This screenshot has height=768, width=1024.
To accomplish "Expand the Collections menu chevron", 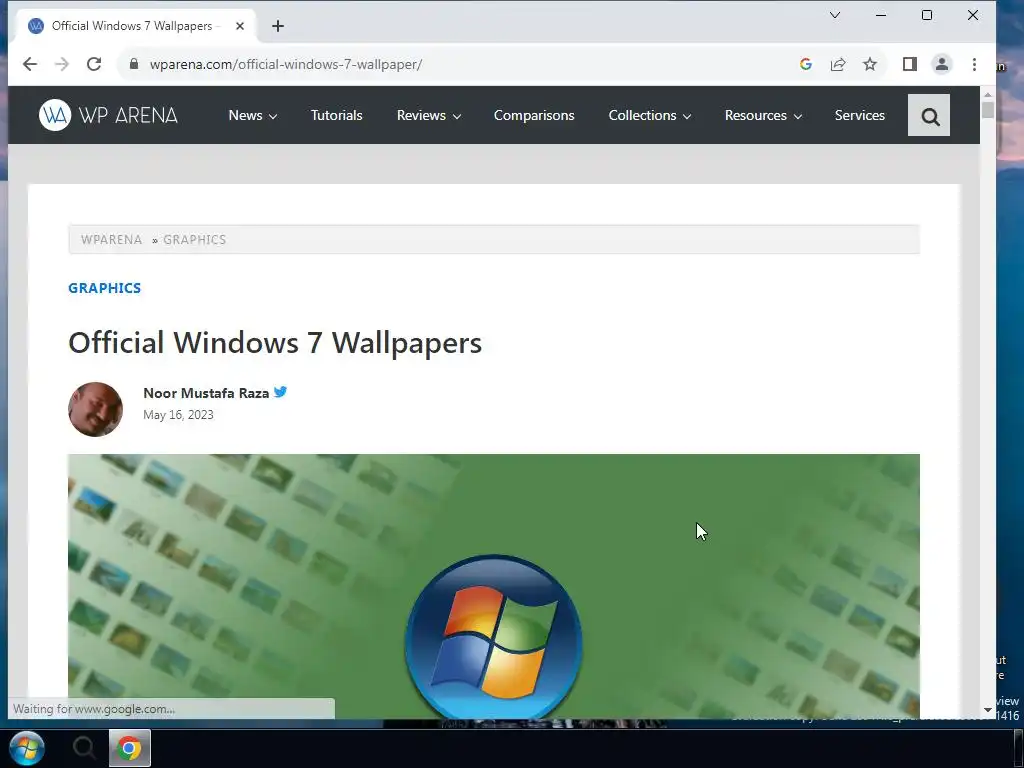I will (x=687, y=116).
